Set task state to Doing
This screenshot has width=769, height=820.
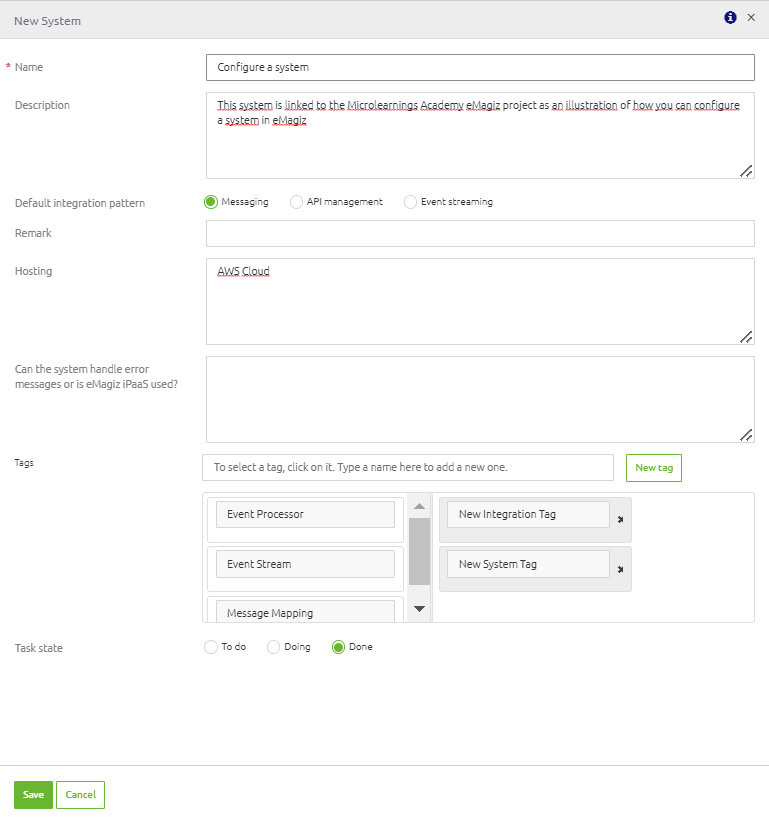click(x=273, y=646)
